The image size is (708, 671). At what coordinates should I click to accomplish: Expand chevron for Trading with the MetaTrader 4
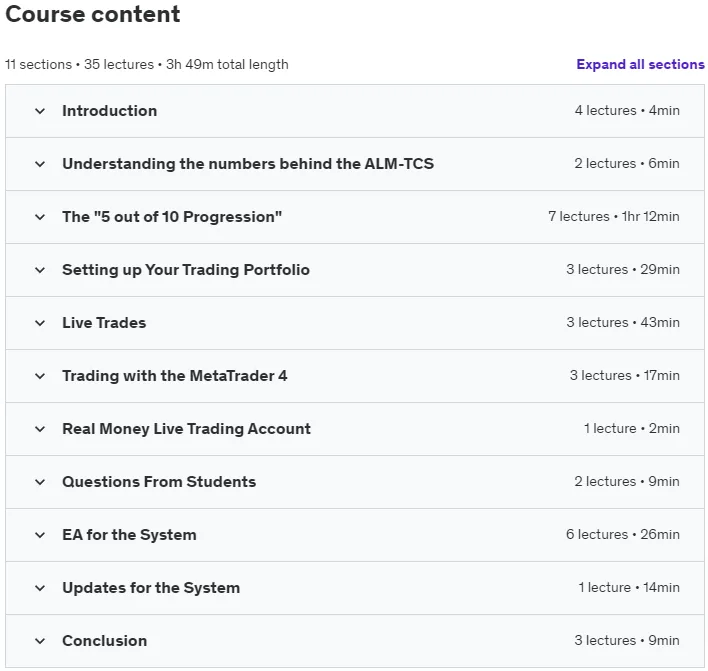point(40,376)
